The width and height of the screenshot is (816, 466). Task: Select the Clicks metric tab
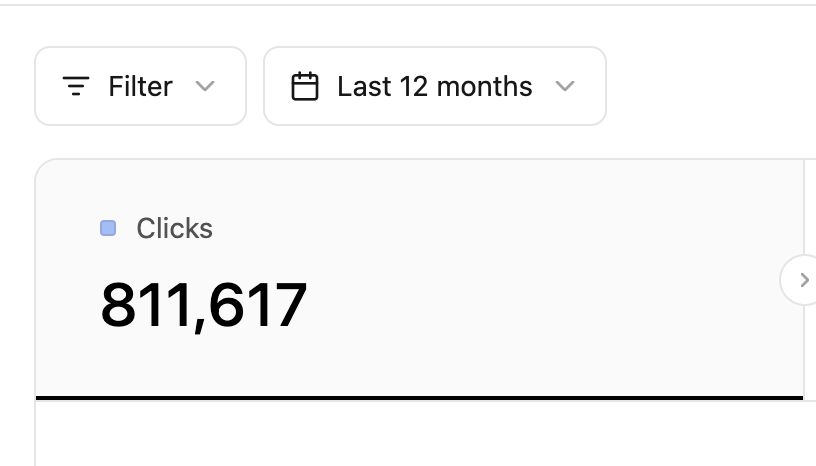pyautogui.click(x=419, y=280)
